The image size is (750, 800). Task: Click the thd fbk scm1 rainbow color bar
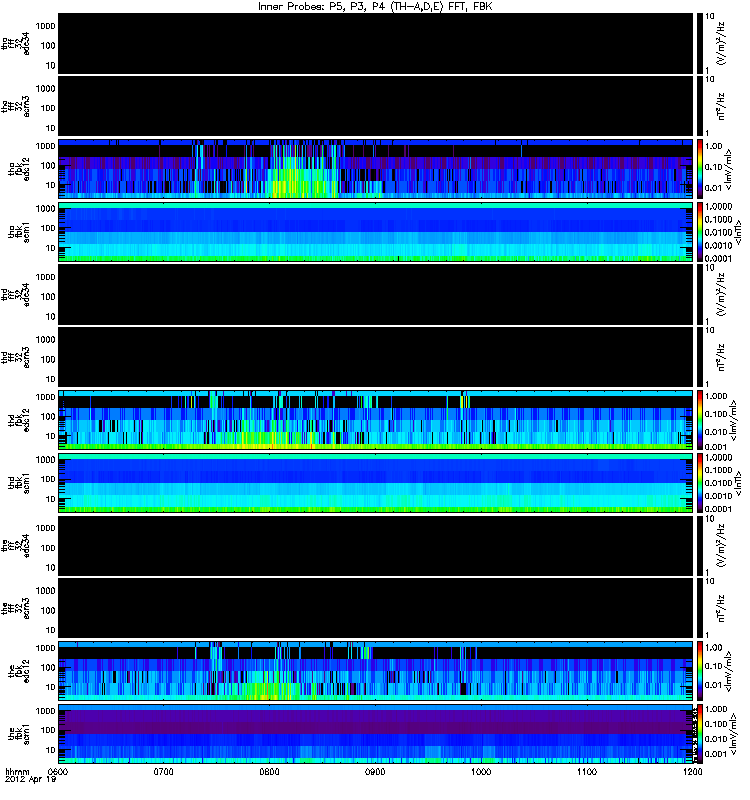coord(699,483)
